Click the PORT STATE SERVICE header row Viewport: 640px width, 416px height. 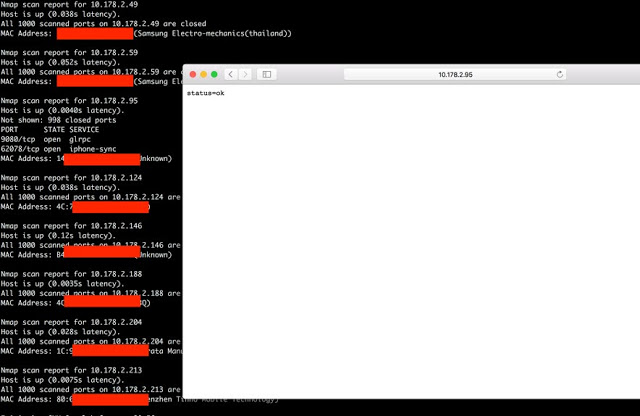tap(50, 129)
